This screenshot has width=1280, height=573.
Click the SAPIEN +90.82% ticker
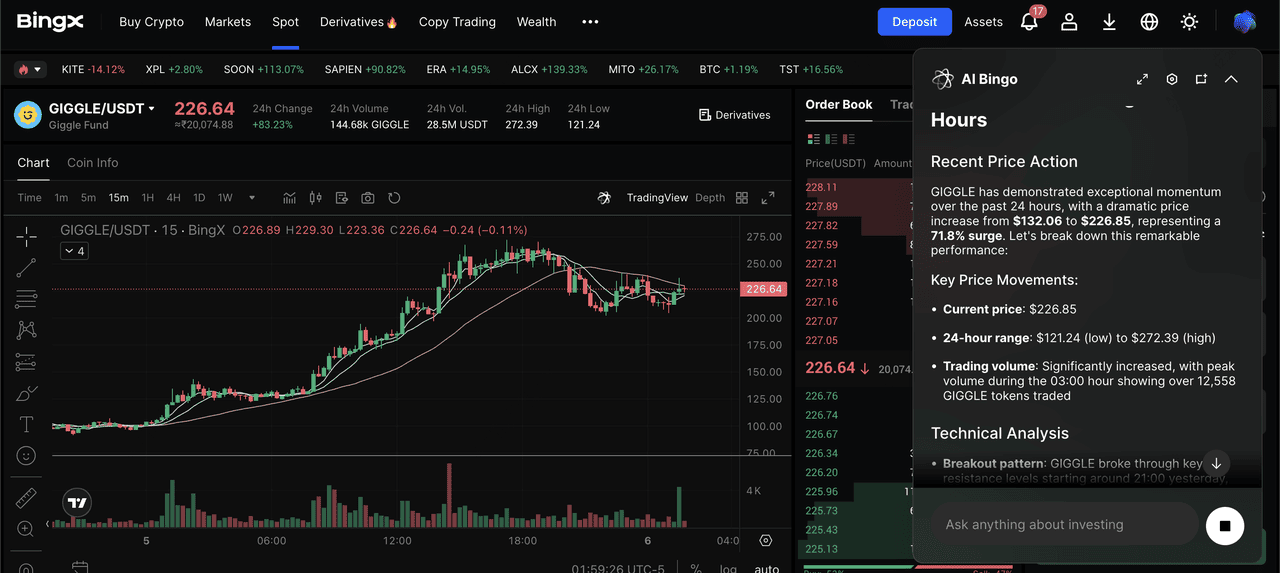click(x=365, y=69)
